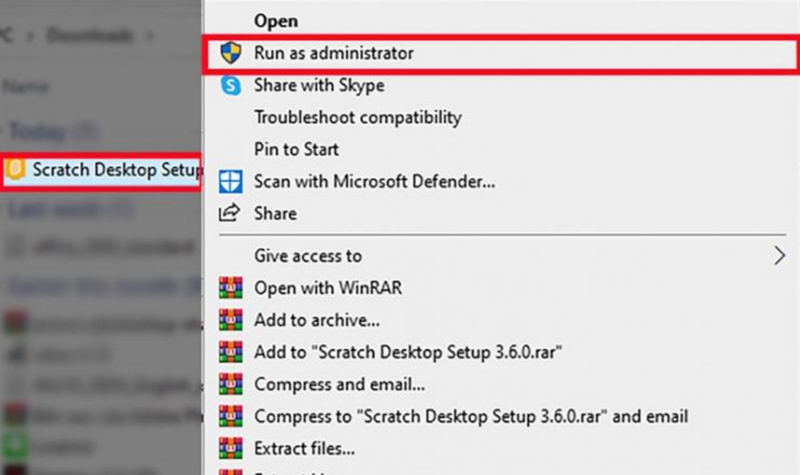The width and height of the screenshot is (800, 475).
Task: Click the Share arrow icon
Action: point(231,213)
